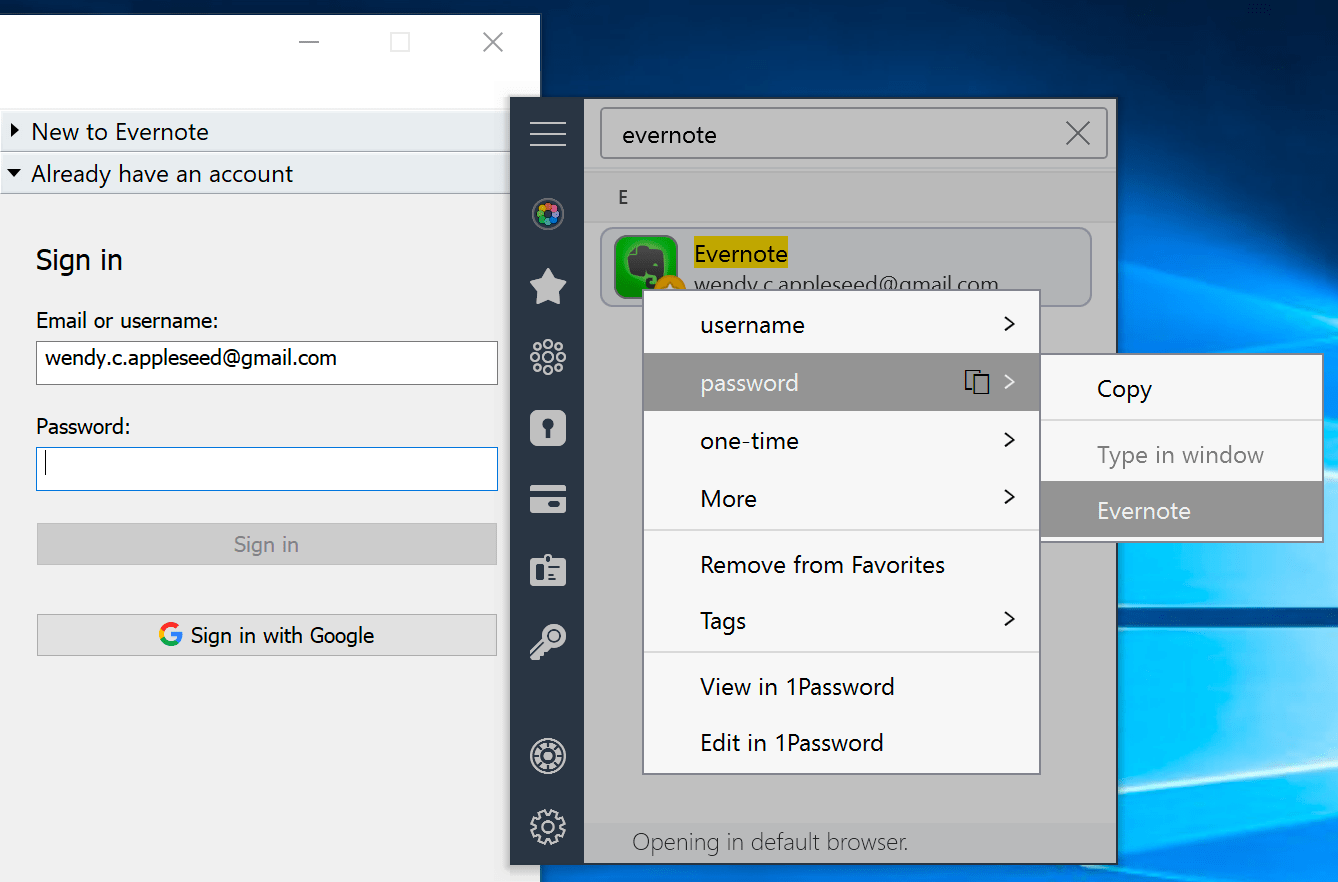The image size is (1338, 882).
Task: Expand the 'New to Evernote' section
Action: pyautogui.click(x=120, y=131)
